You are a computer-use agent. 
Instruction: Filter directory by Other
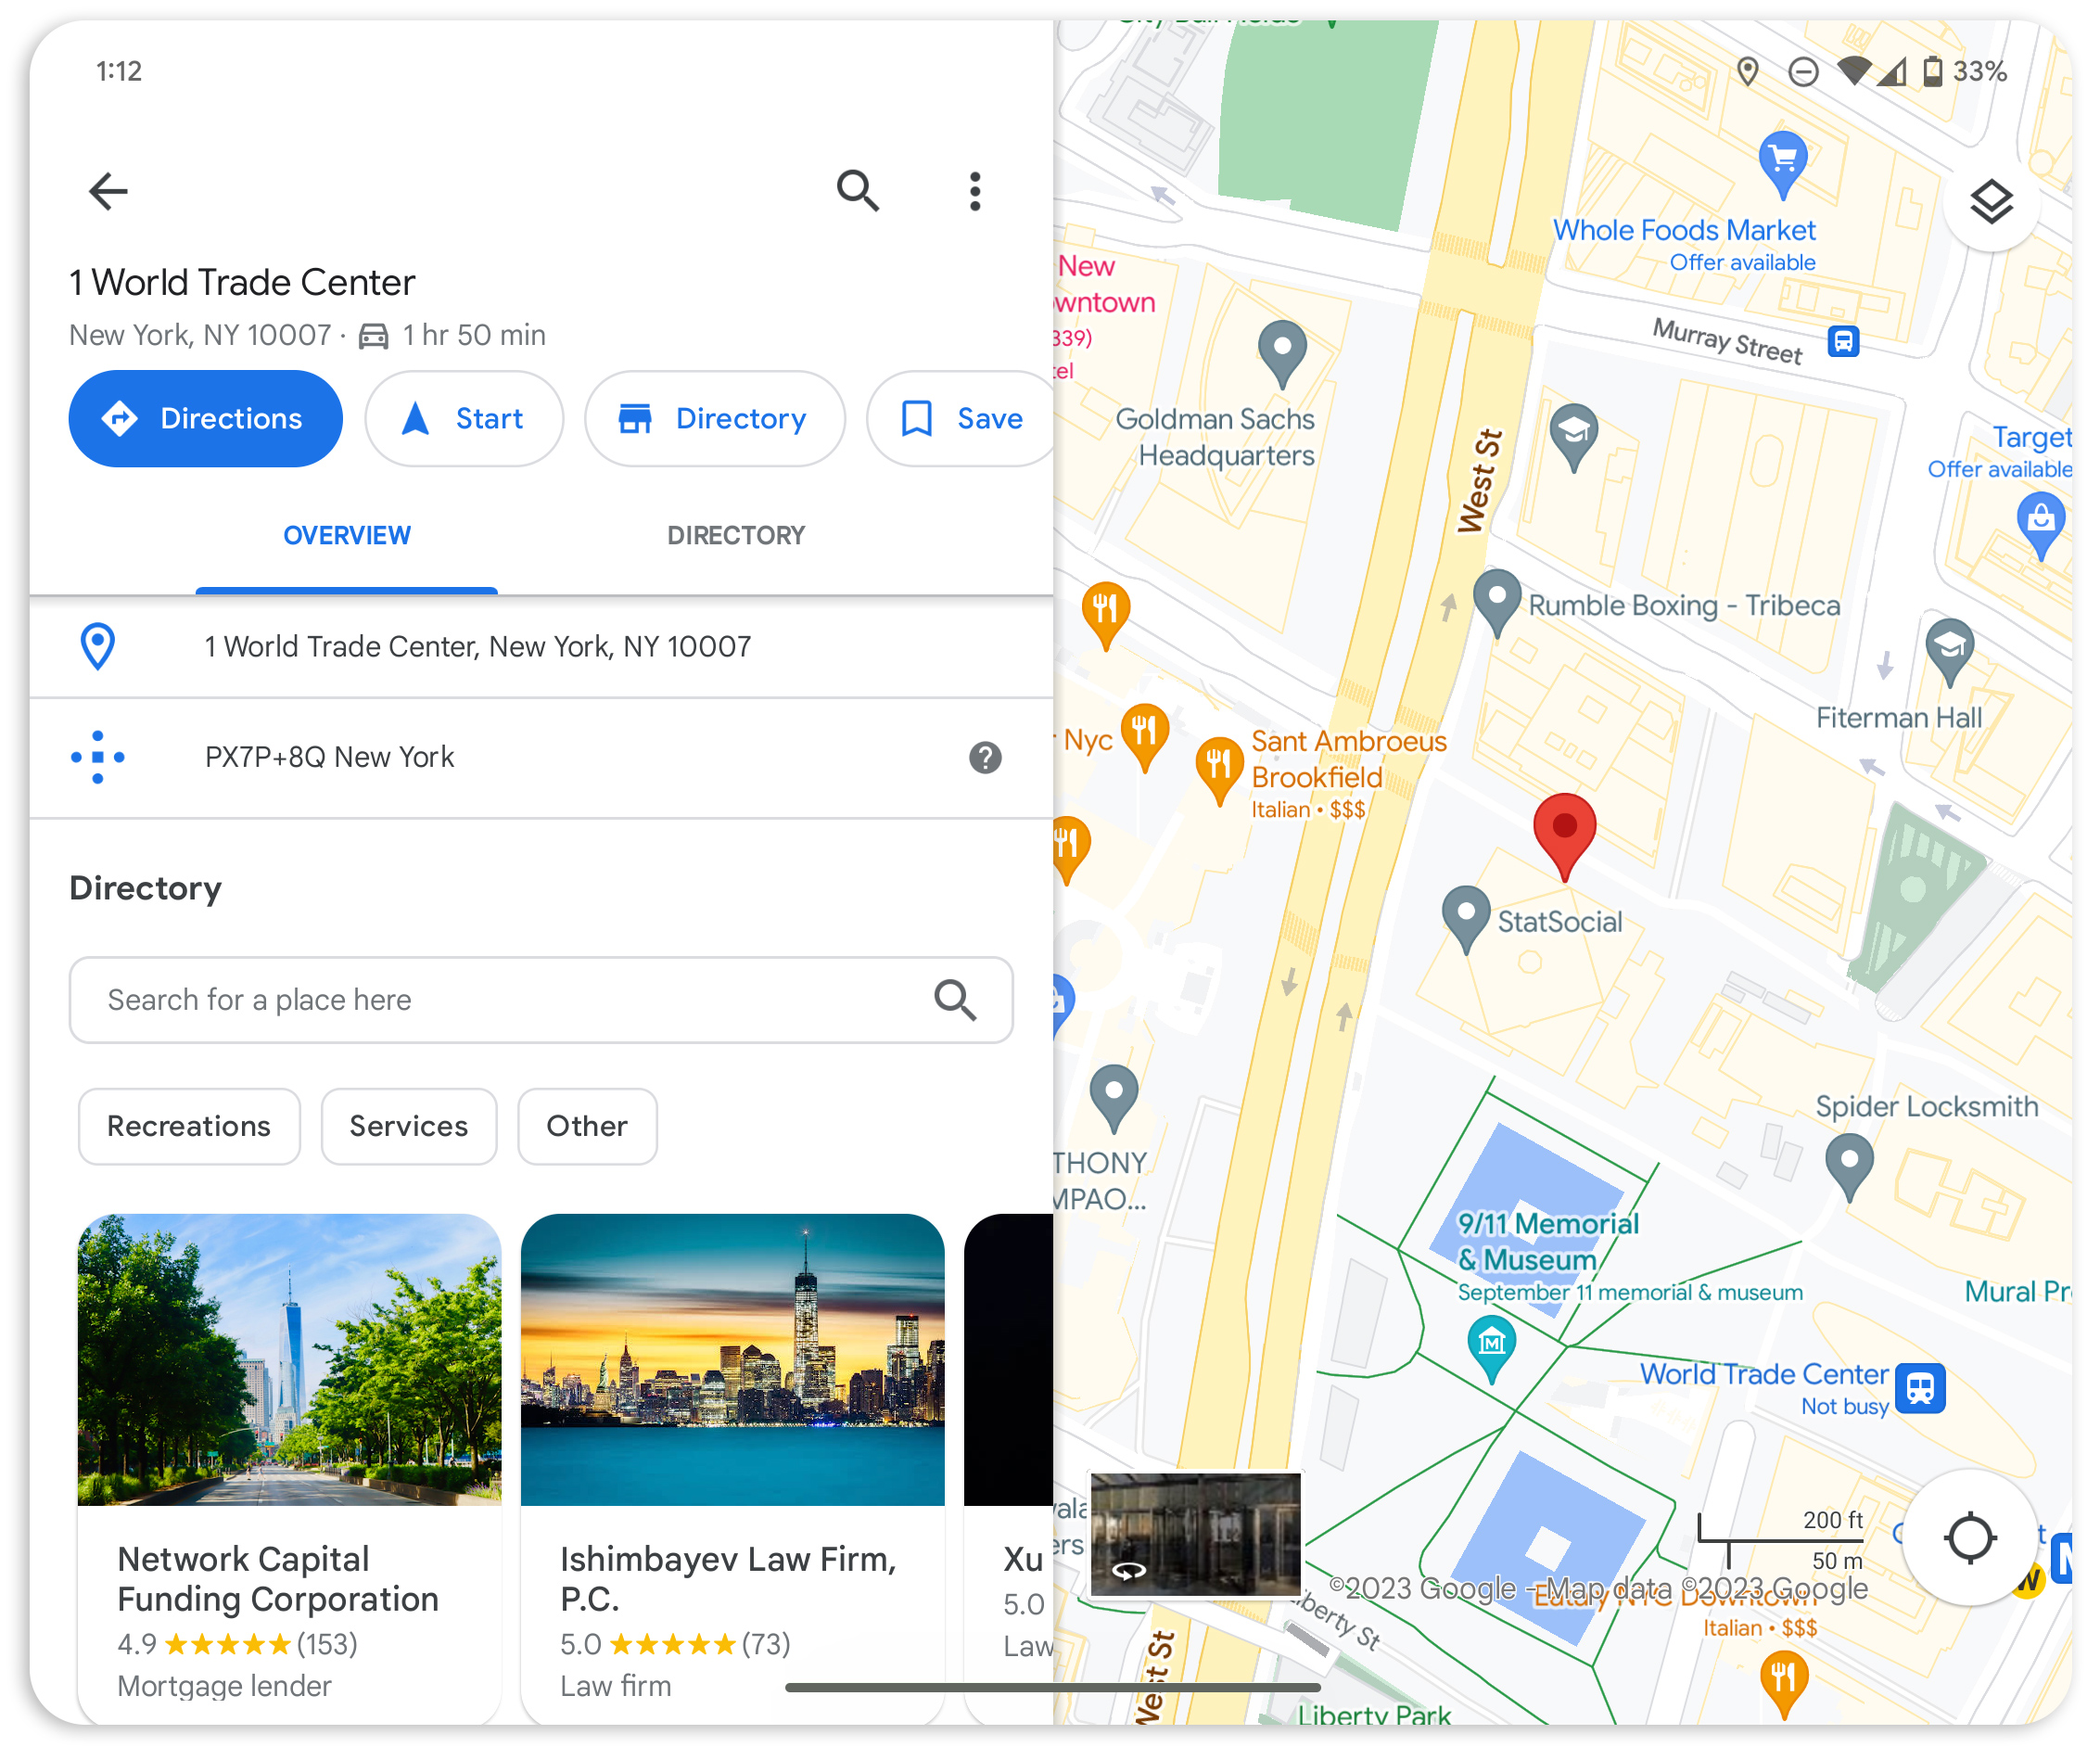(587, 1127)
